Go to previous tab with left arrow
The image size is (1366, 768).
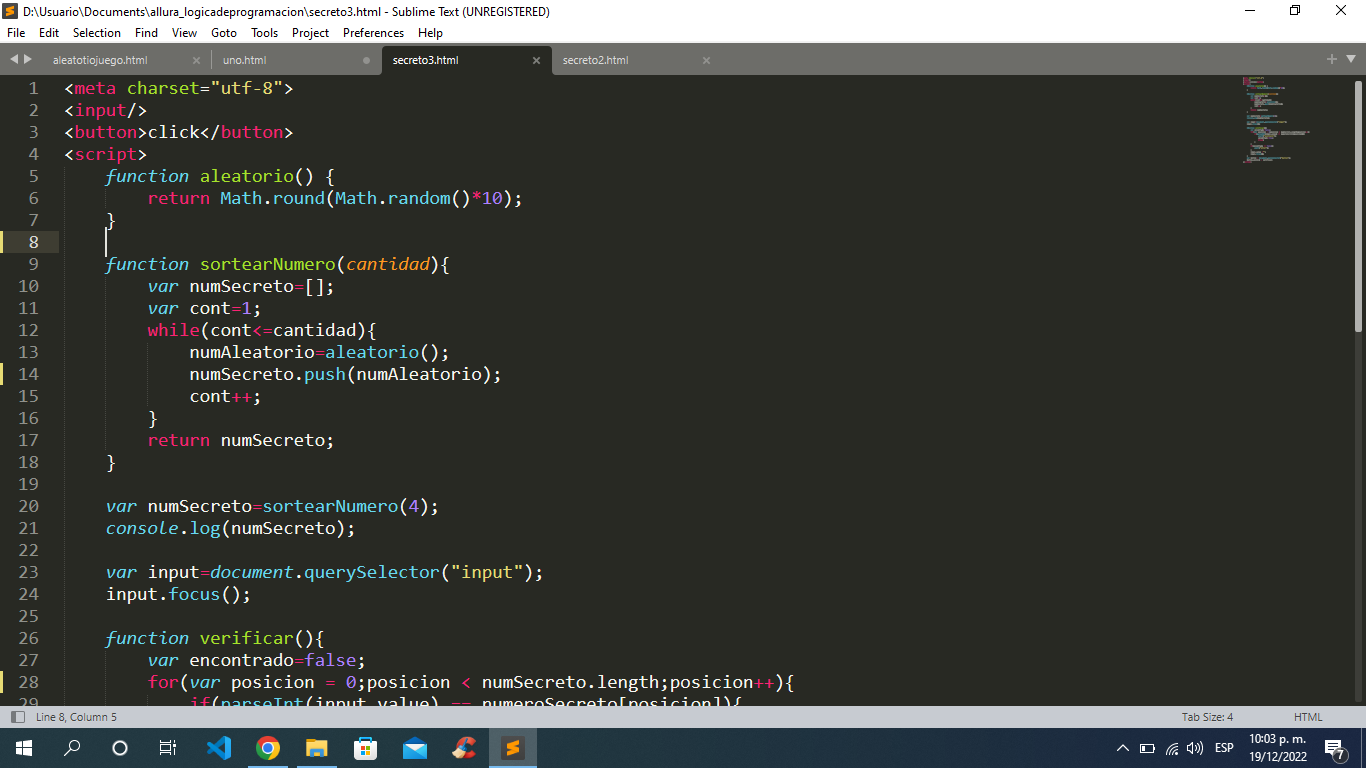14,60
